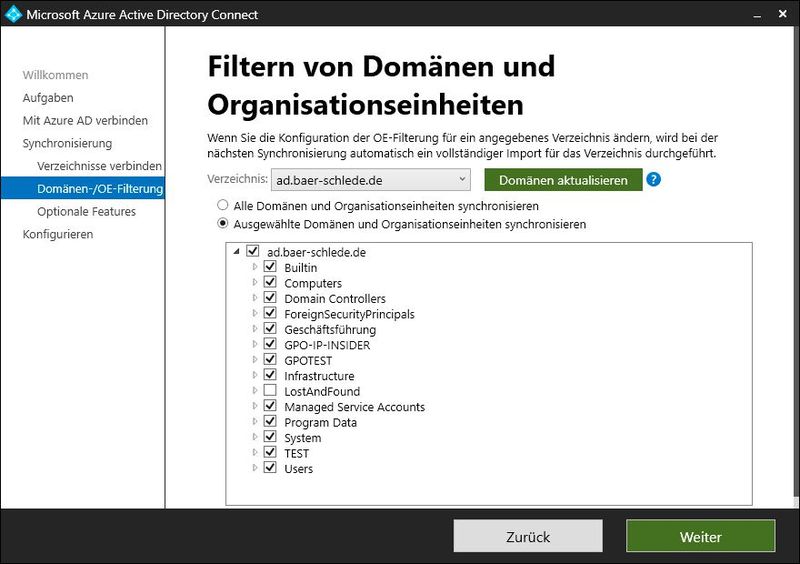The image size is (800, 564).
Task: Uncheck the Program Data checkbox
Action: [x=270, y=421]
